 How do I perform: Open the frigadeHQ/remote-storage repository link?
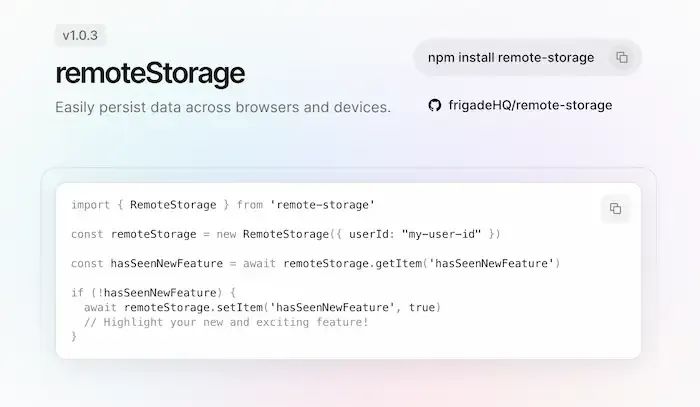(x=530, y=105)
